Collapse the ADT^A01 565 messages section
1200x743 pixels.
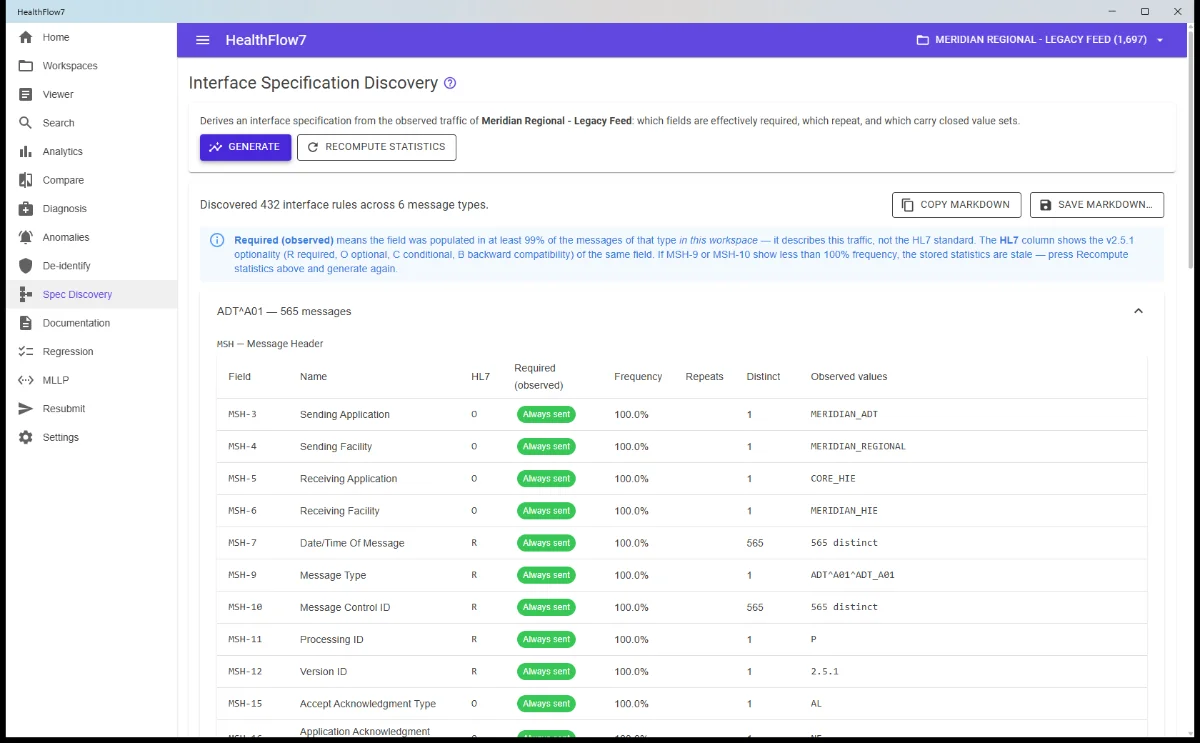pos(1138,311)
